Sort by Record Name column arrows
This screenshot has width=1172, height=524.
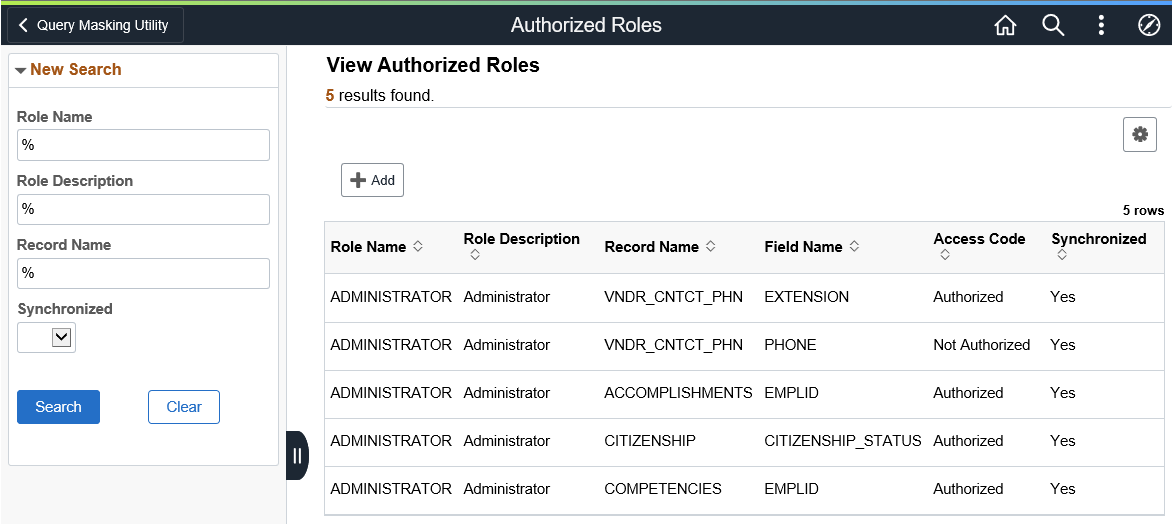pyautogui.click(x=710, y=247)
